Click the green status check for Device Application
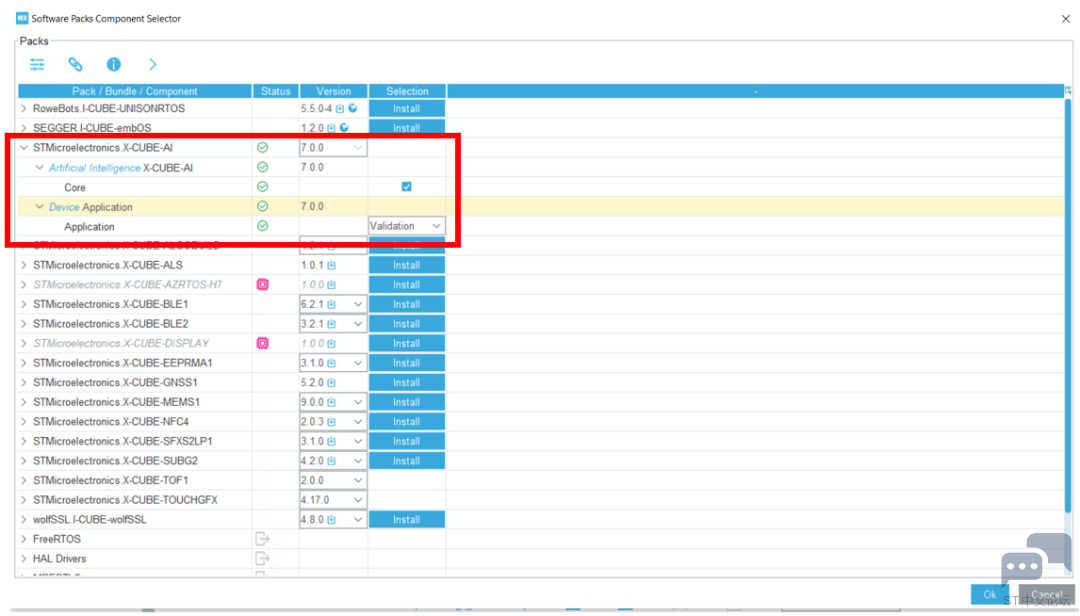1080x616 pixels. [262, 206]
